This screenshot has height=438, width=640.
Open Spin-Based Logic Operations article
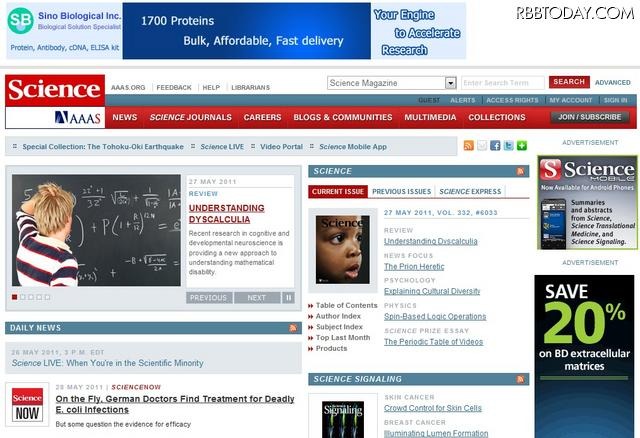click(x=435, y=316)
